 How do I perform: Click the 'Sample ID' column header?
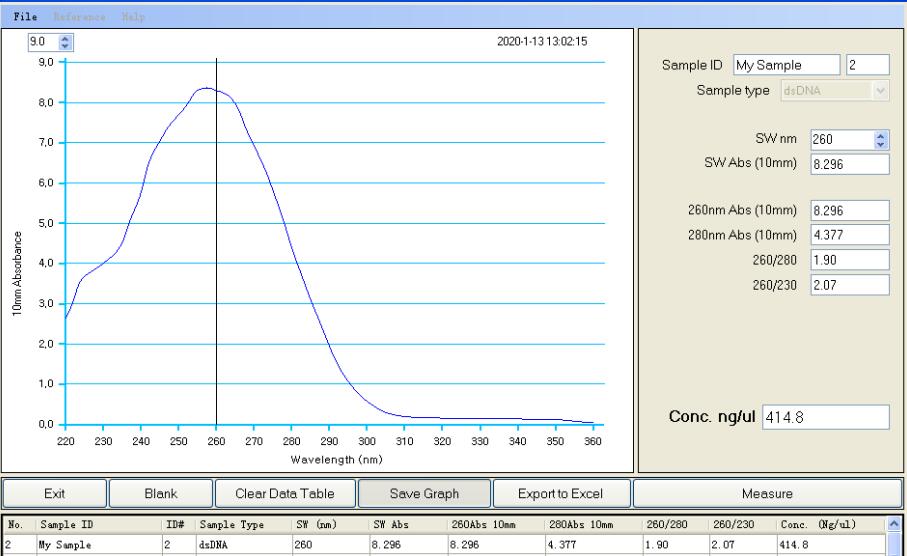[x=98, y=525]
